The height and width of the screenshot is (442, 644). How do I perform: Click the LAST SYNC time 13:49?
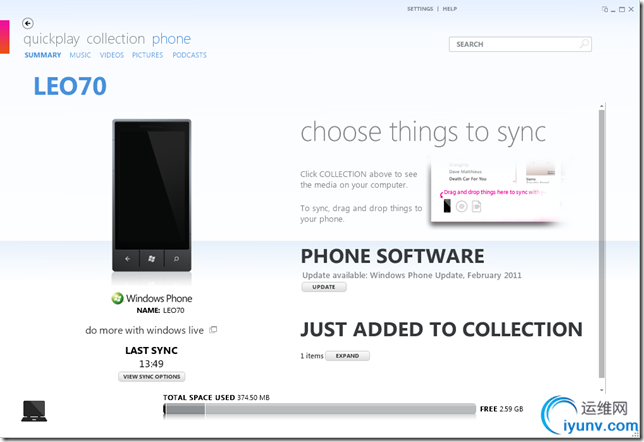151,364
